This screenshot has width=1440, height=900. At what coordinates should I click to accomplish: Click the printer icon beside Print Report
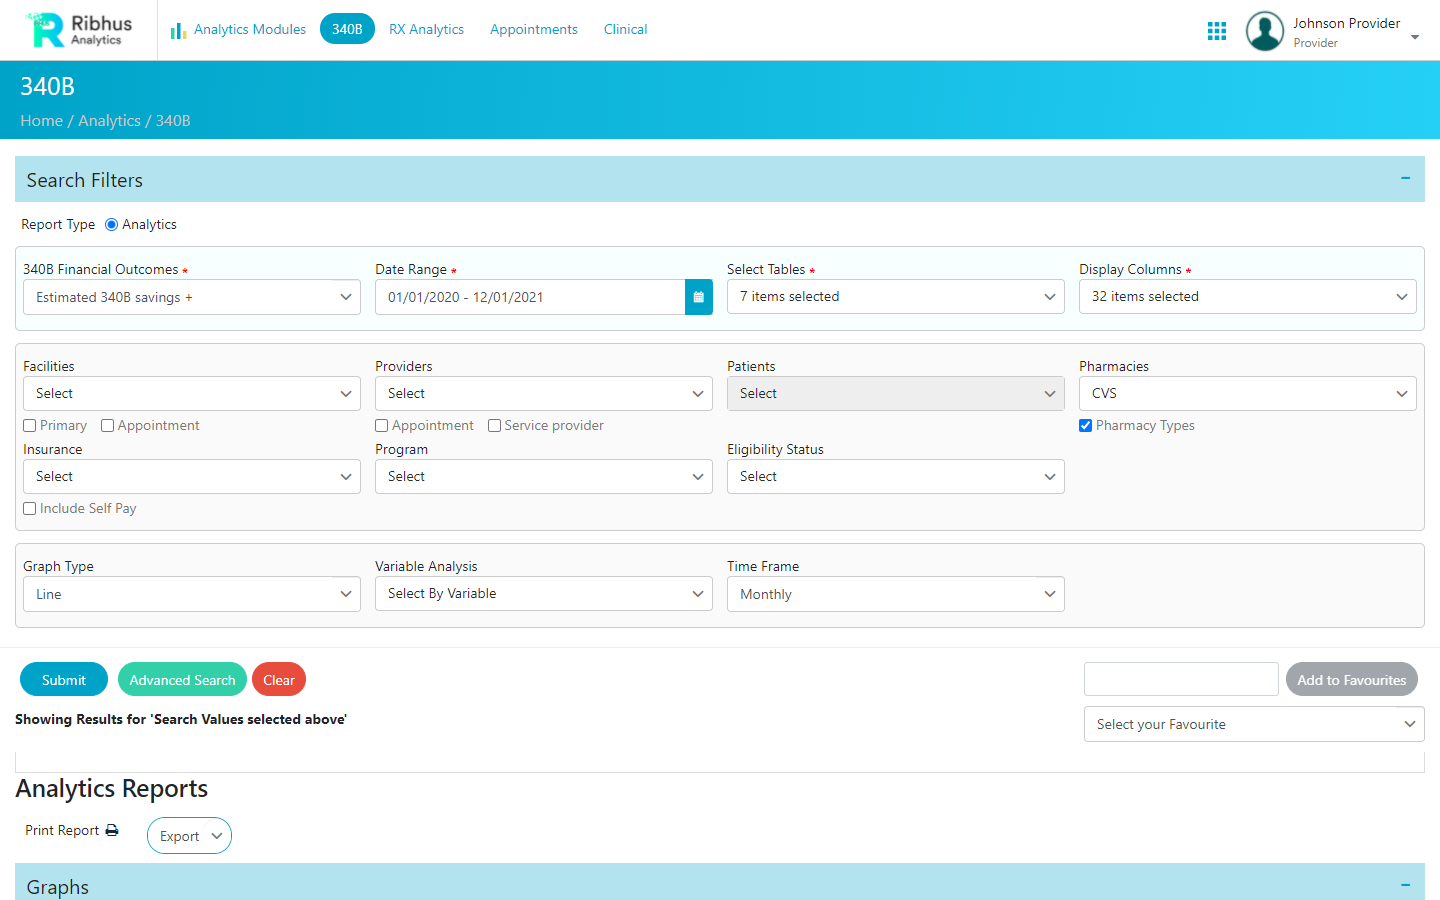point(112,830)
